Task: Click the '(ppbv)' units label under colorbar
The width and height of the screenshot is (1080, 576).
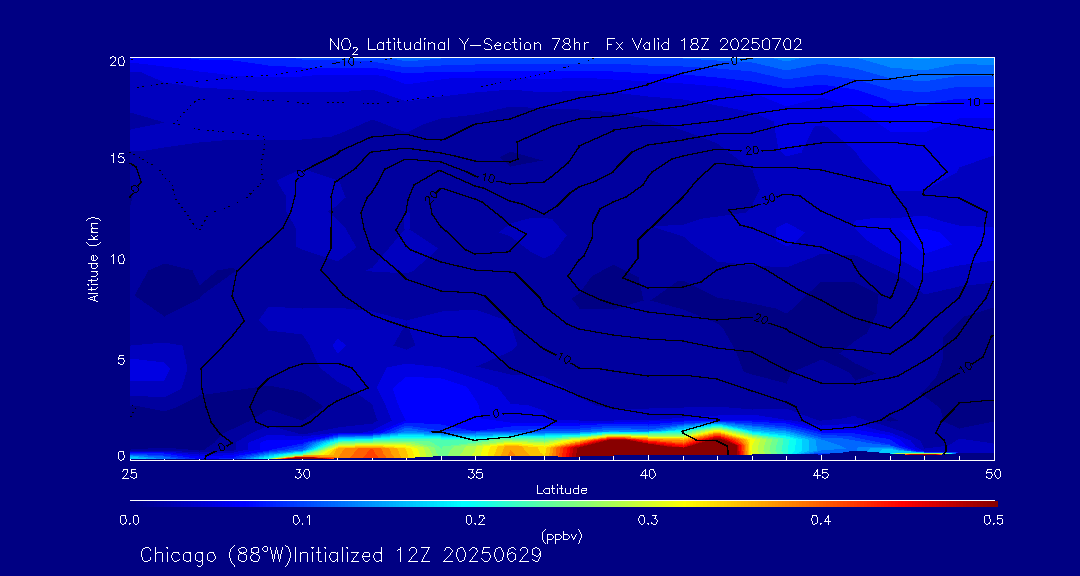Action: (562, 535)
